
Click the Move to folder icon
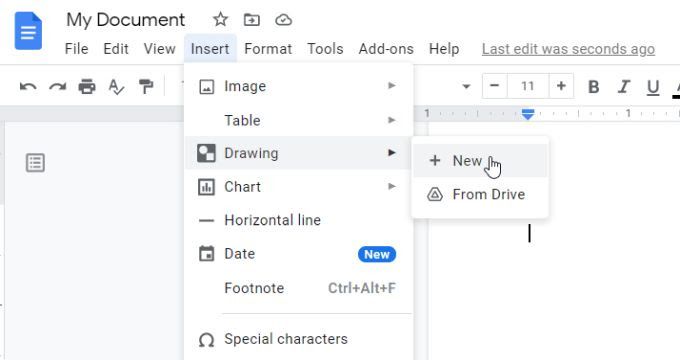coord(252,20)
